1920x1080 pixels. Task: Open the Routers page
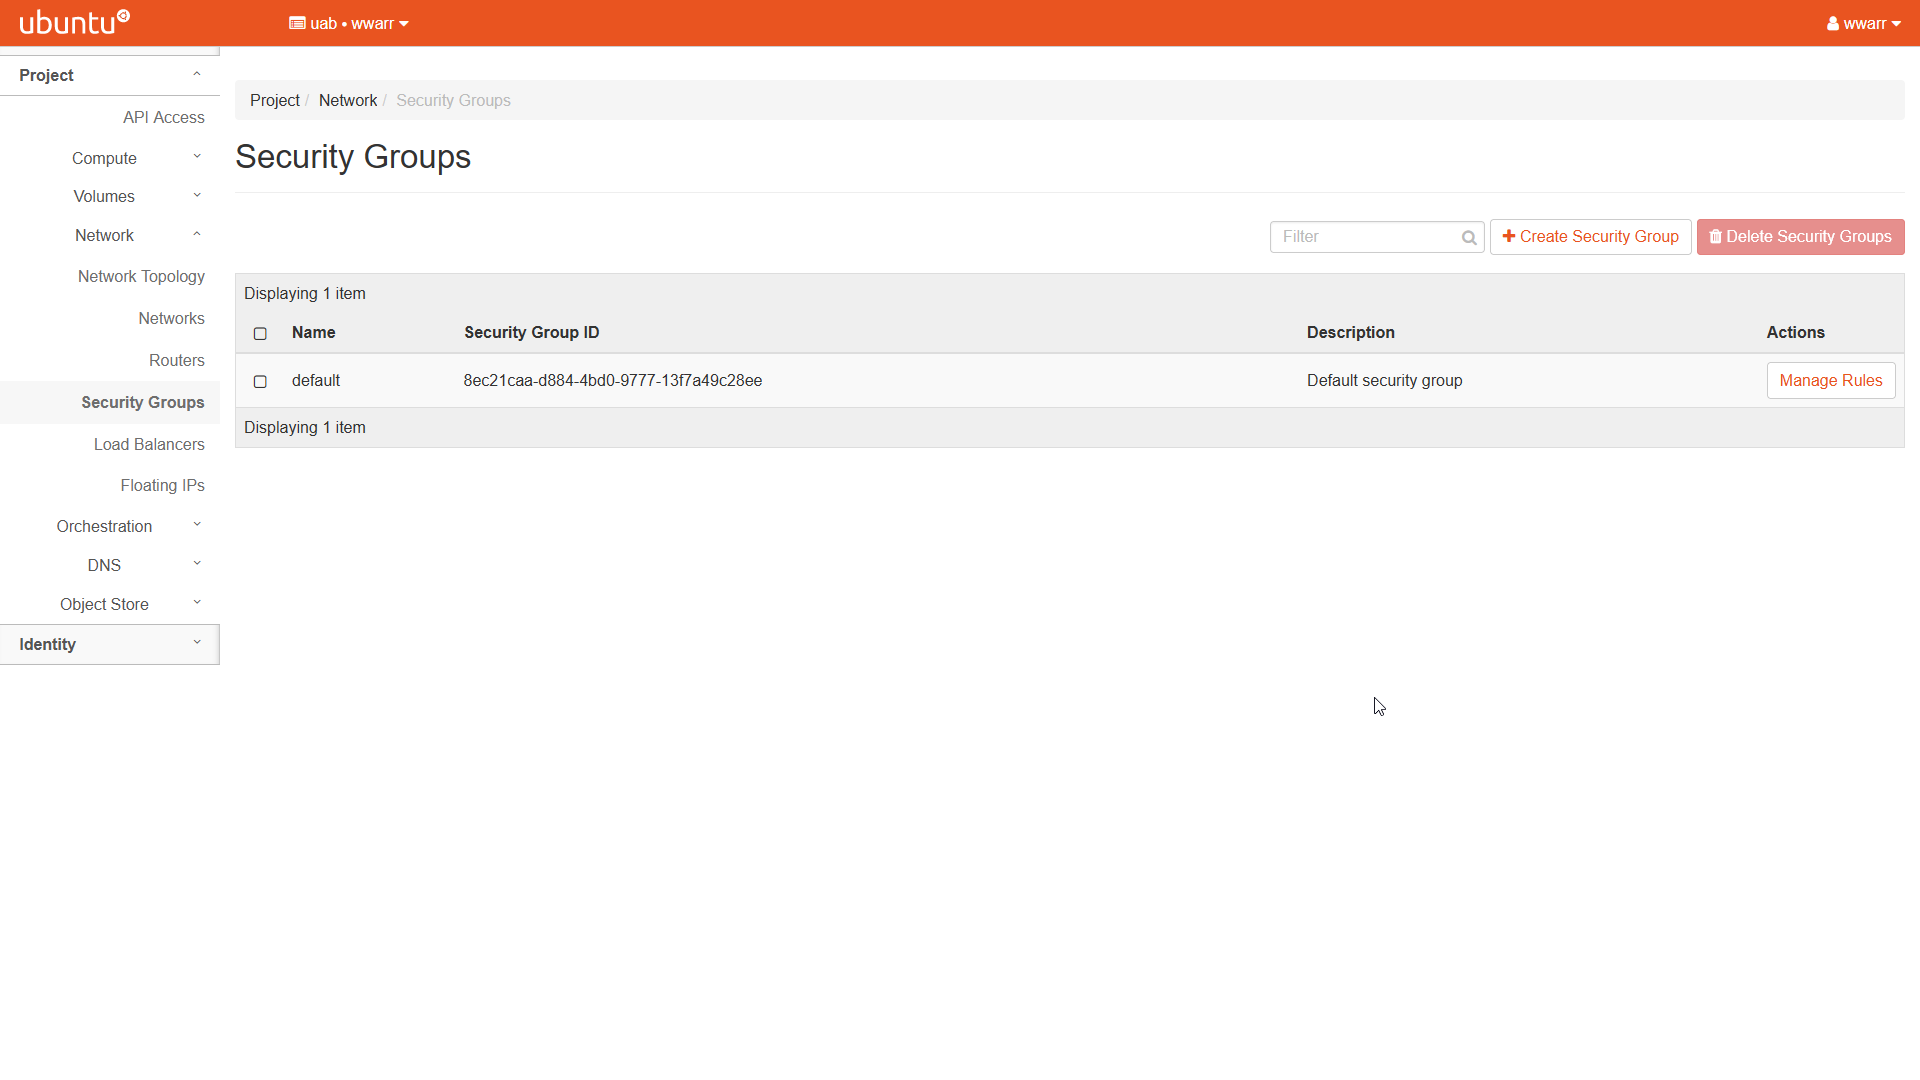[x=177, y=360]
